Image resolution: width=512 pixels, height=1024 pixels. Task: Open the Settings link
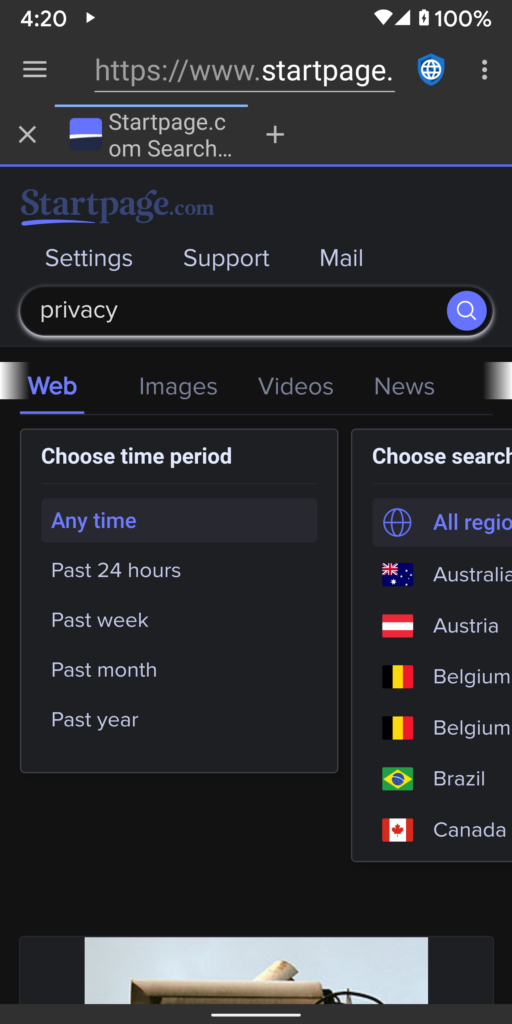(x=89, y=258)
